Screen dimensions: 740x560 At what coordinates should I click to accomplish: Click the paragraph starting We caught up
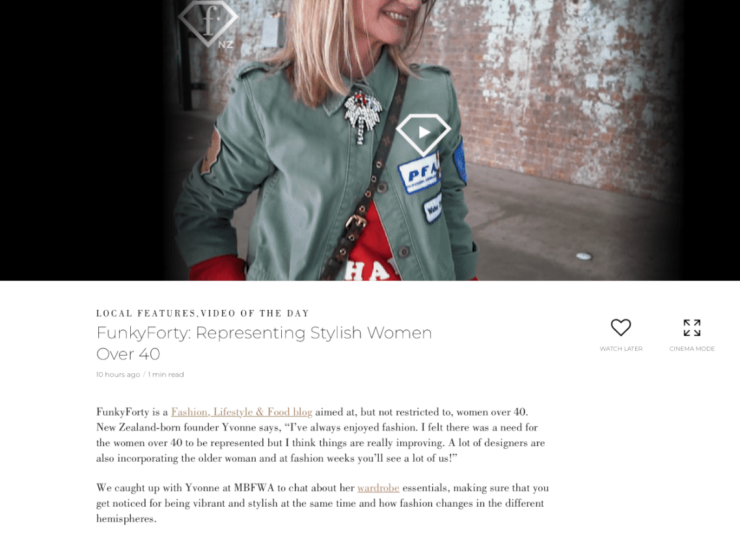tap(322, 503)
